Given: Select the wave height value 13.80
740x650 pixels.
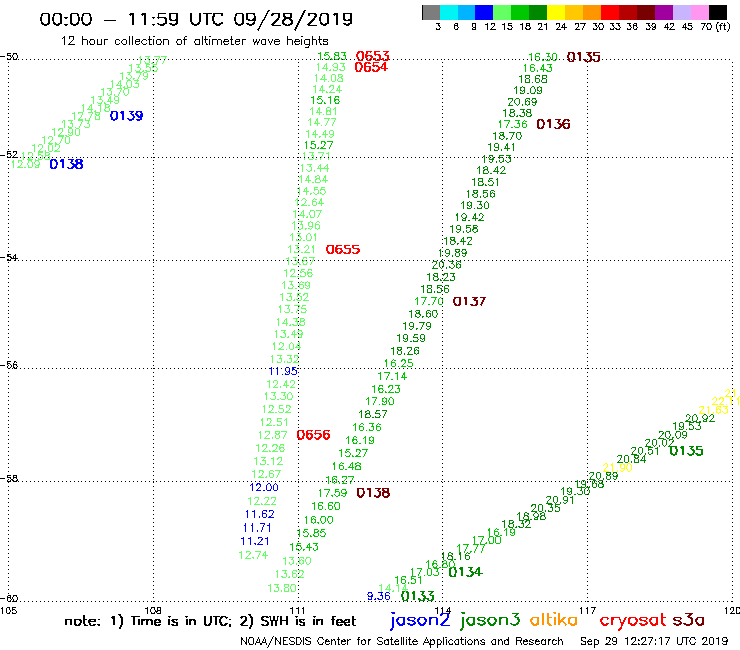Looking at the screenshot, I should coord(282,588).
